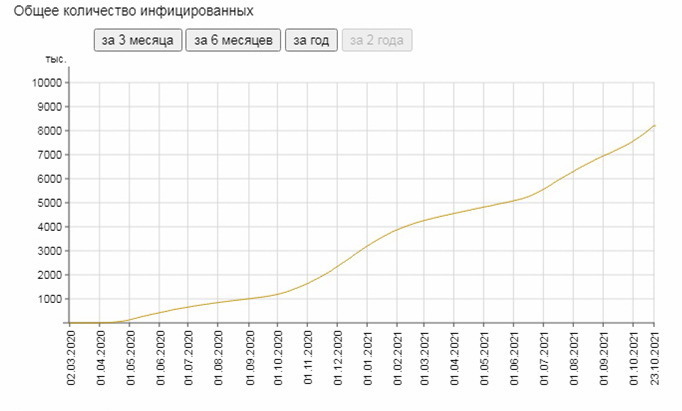The height and width of the screenshot is (411, 682).
Task: Click the 3000 y-axis label
Action: [x=51, y=251]
